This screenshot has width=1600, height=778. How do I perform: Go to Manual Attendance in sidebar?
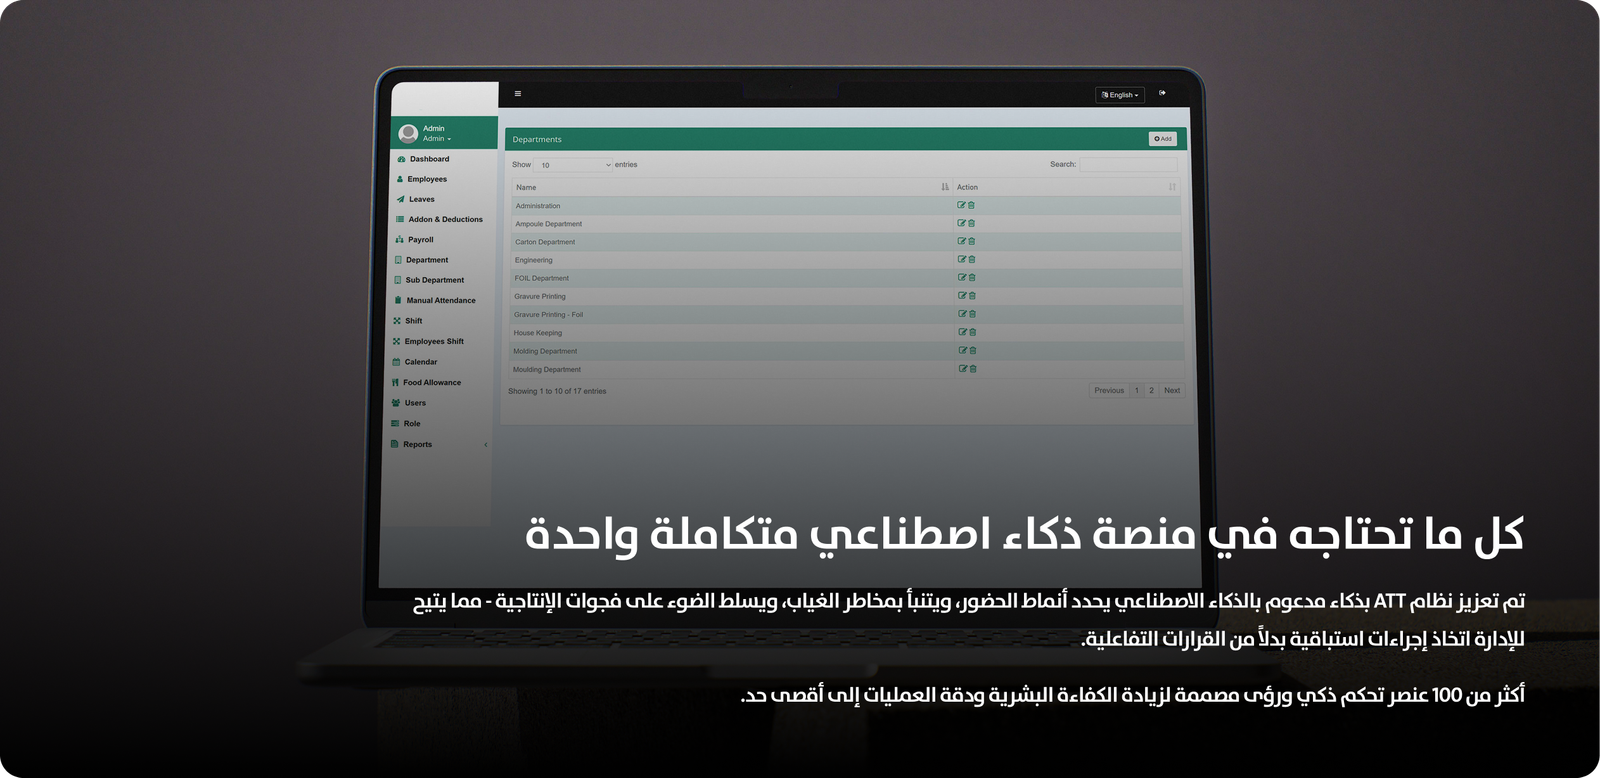point(440,300)
